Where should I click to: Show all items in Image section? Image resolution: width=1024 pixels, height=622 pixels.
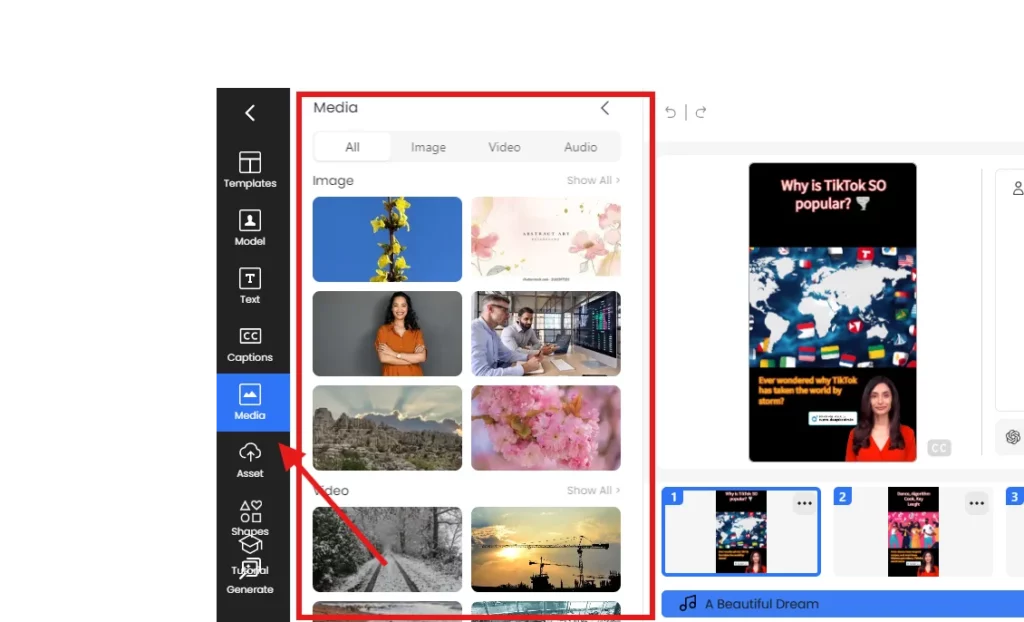[594, 180]
